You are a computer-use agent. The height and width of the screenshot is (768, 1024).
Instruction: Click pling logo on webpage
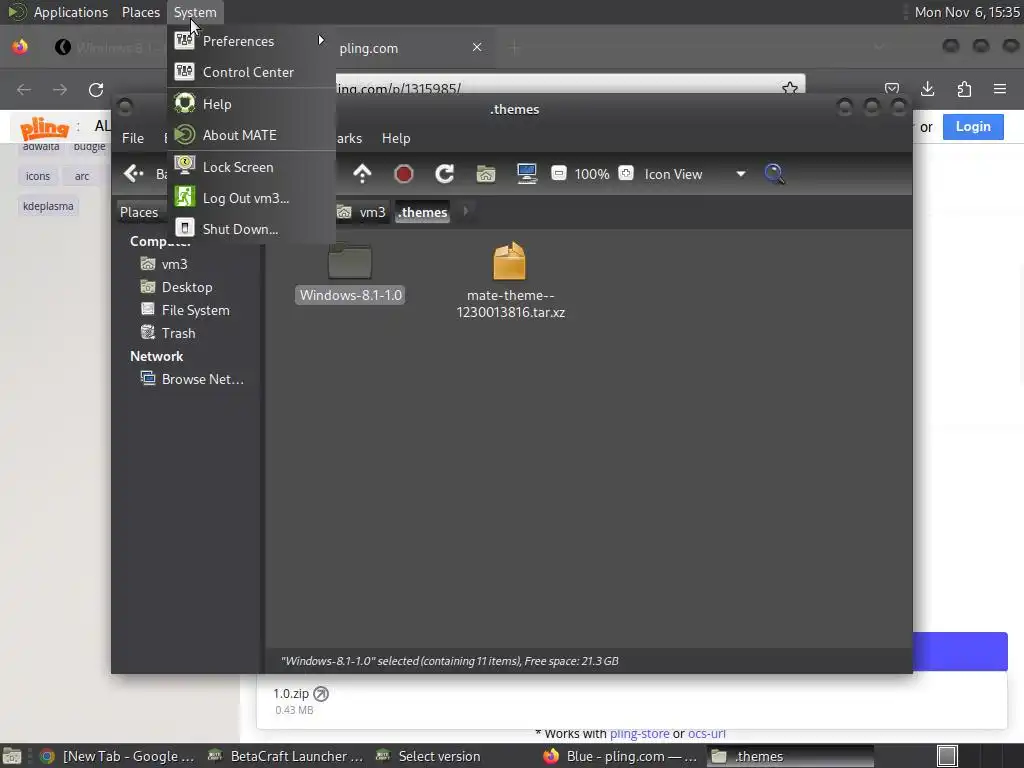coord(44,128)
